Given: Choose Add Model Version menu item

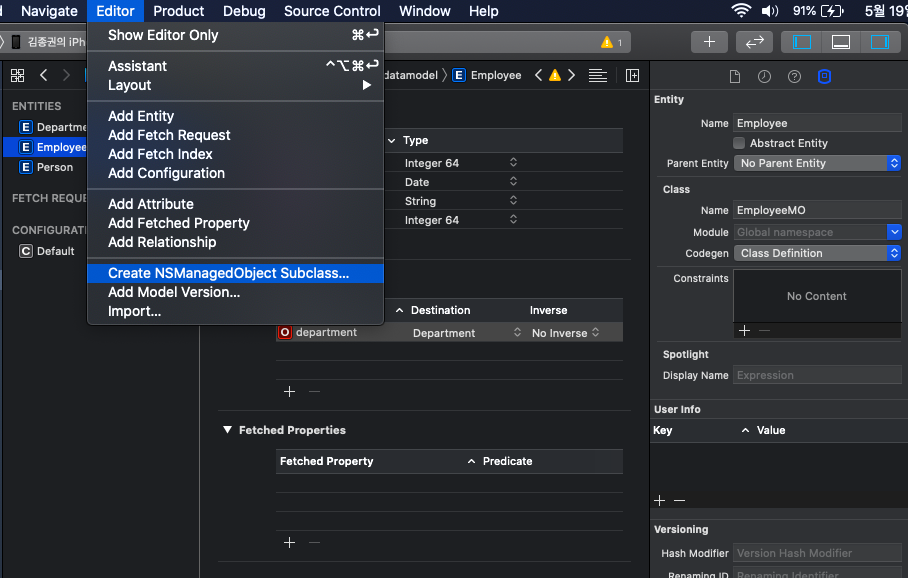Looking at the screenshot, I should 235,292.
